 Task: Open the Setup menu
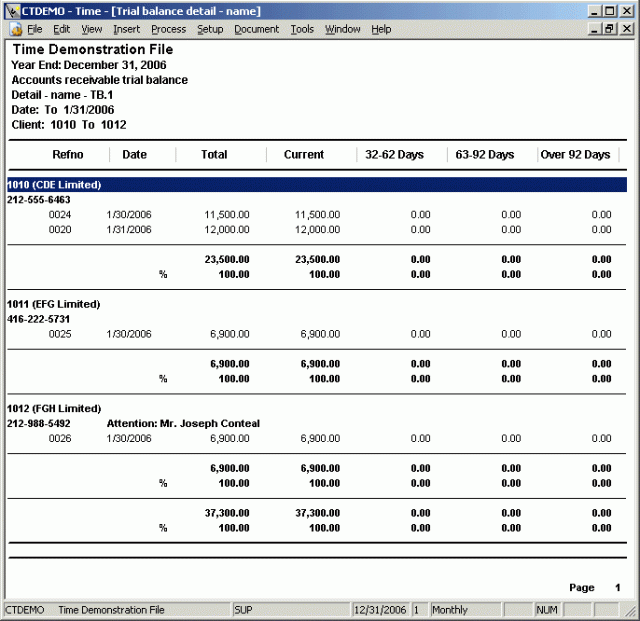[x=210, y=29]
